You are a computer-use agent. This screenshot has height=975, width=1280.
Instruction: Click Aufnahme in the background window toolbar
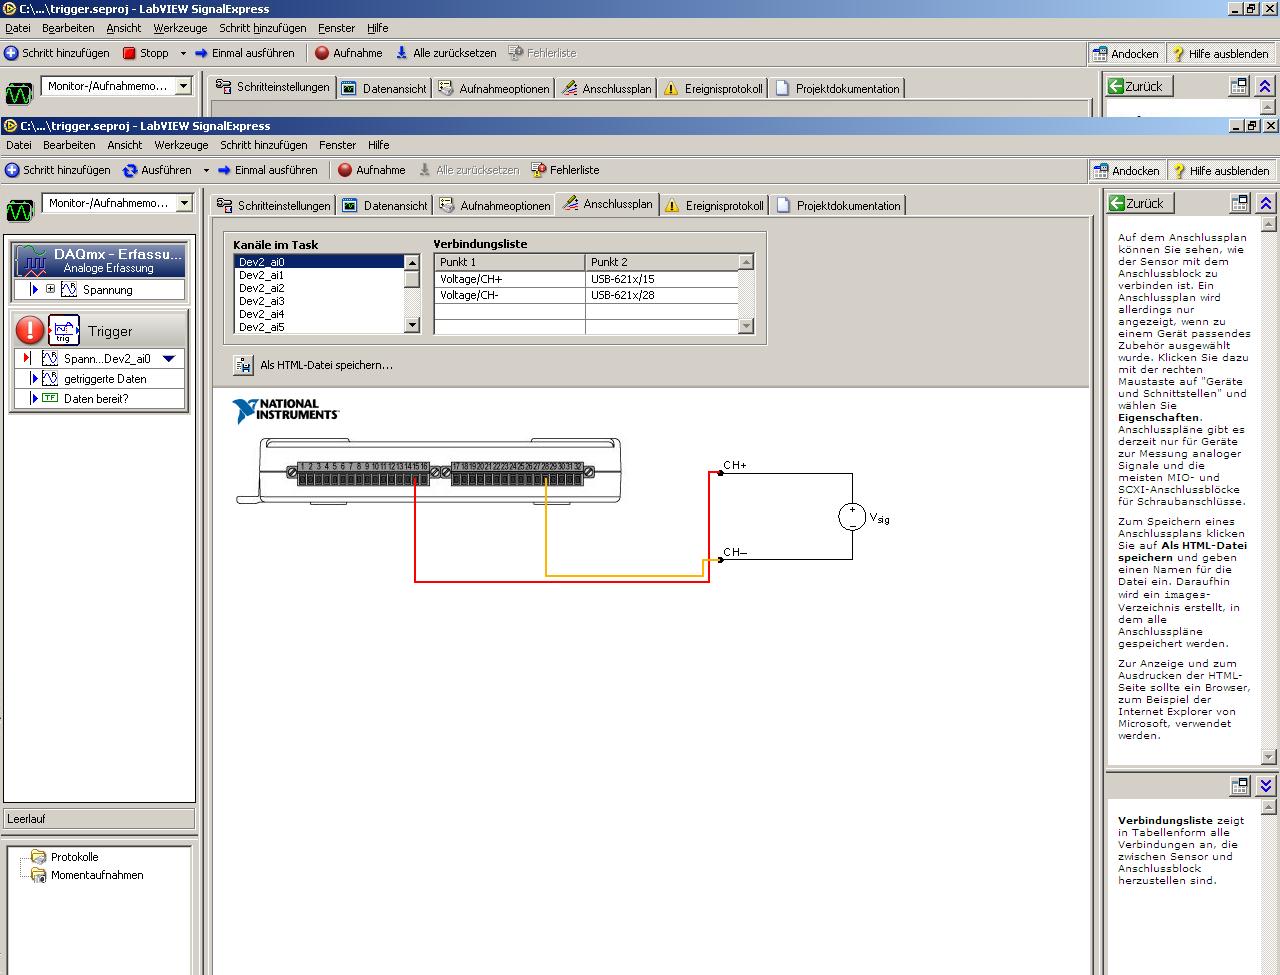(x=348, y=53)
